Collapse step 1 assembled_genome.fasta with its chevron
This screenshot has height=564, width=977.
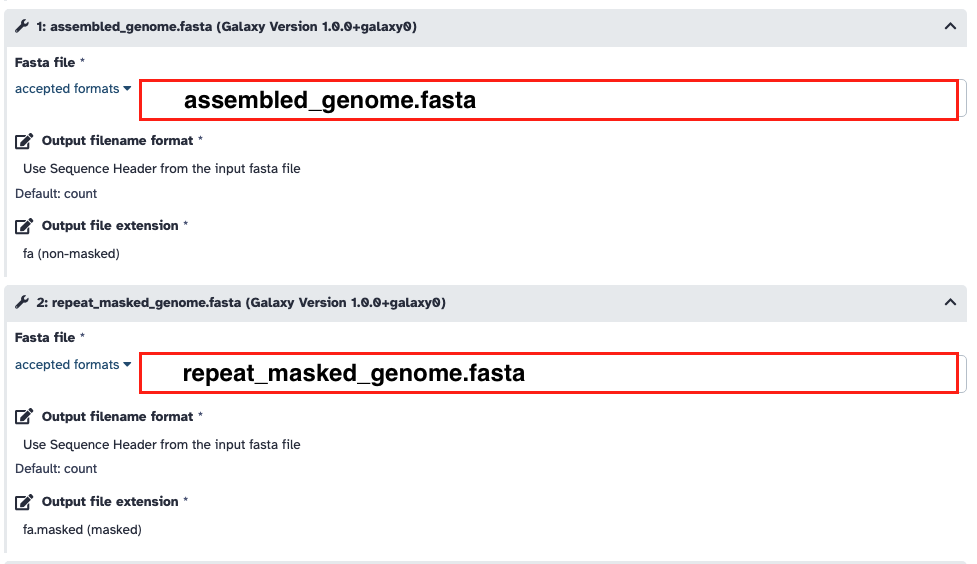pos(950,27)
